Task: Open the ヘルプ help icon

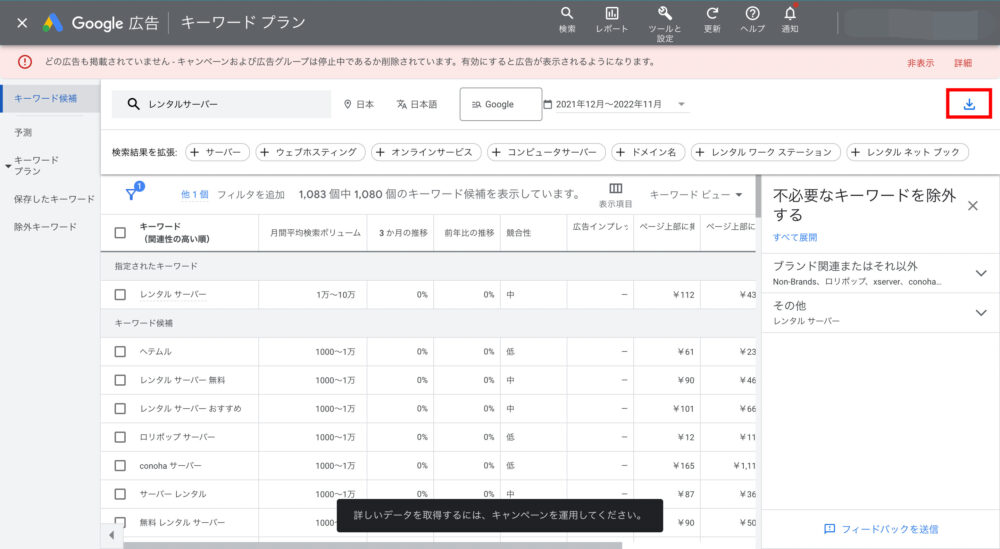Action: point(752,13)
